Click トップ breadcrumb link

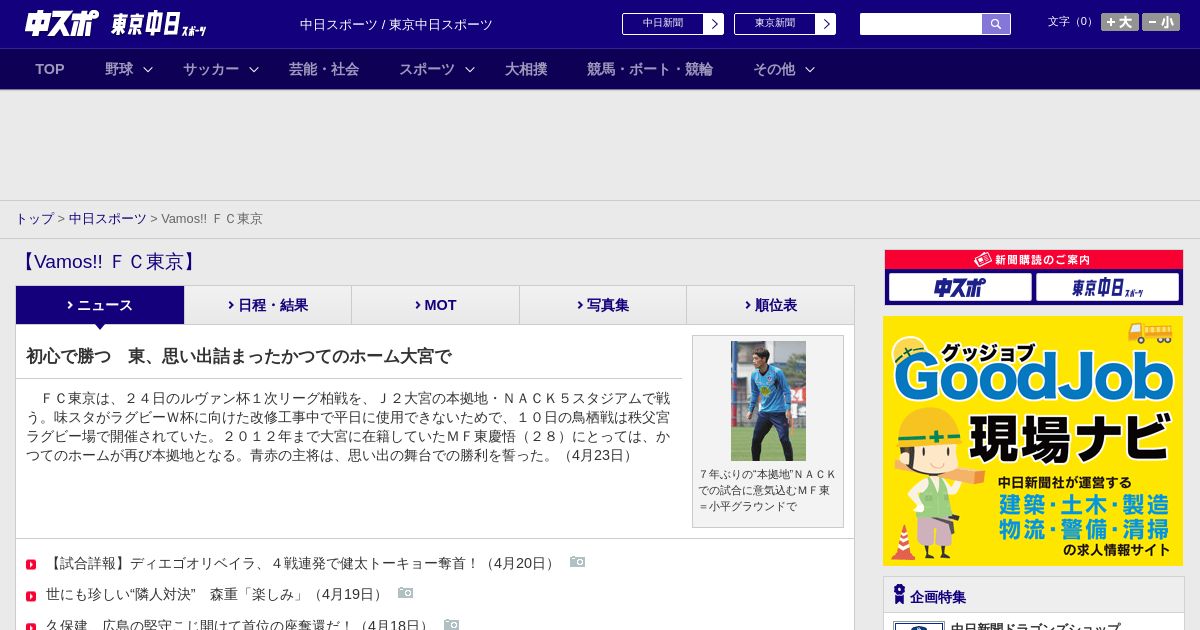(34, 218)
